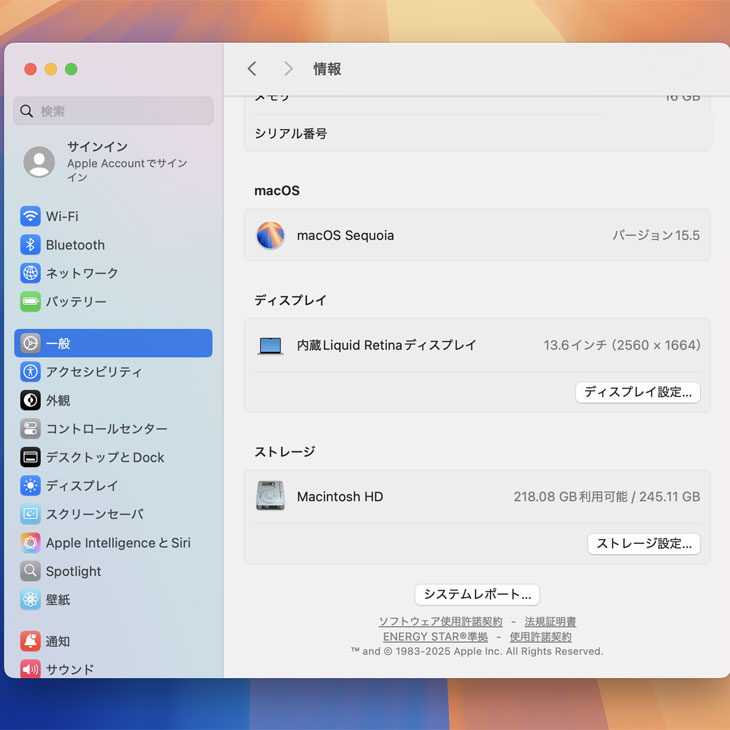Click 内蔵Liquid Retinaディスプレイ label
Screen dimensions: 730x730
coord(386,345)
